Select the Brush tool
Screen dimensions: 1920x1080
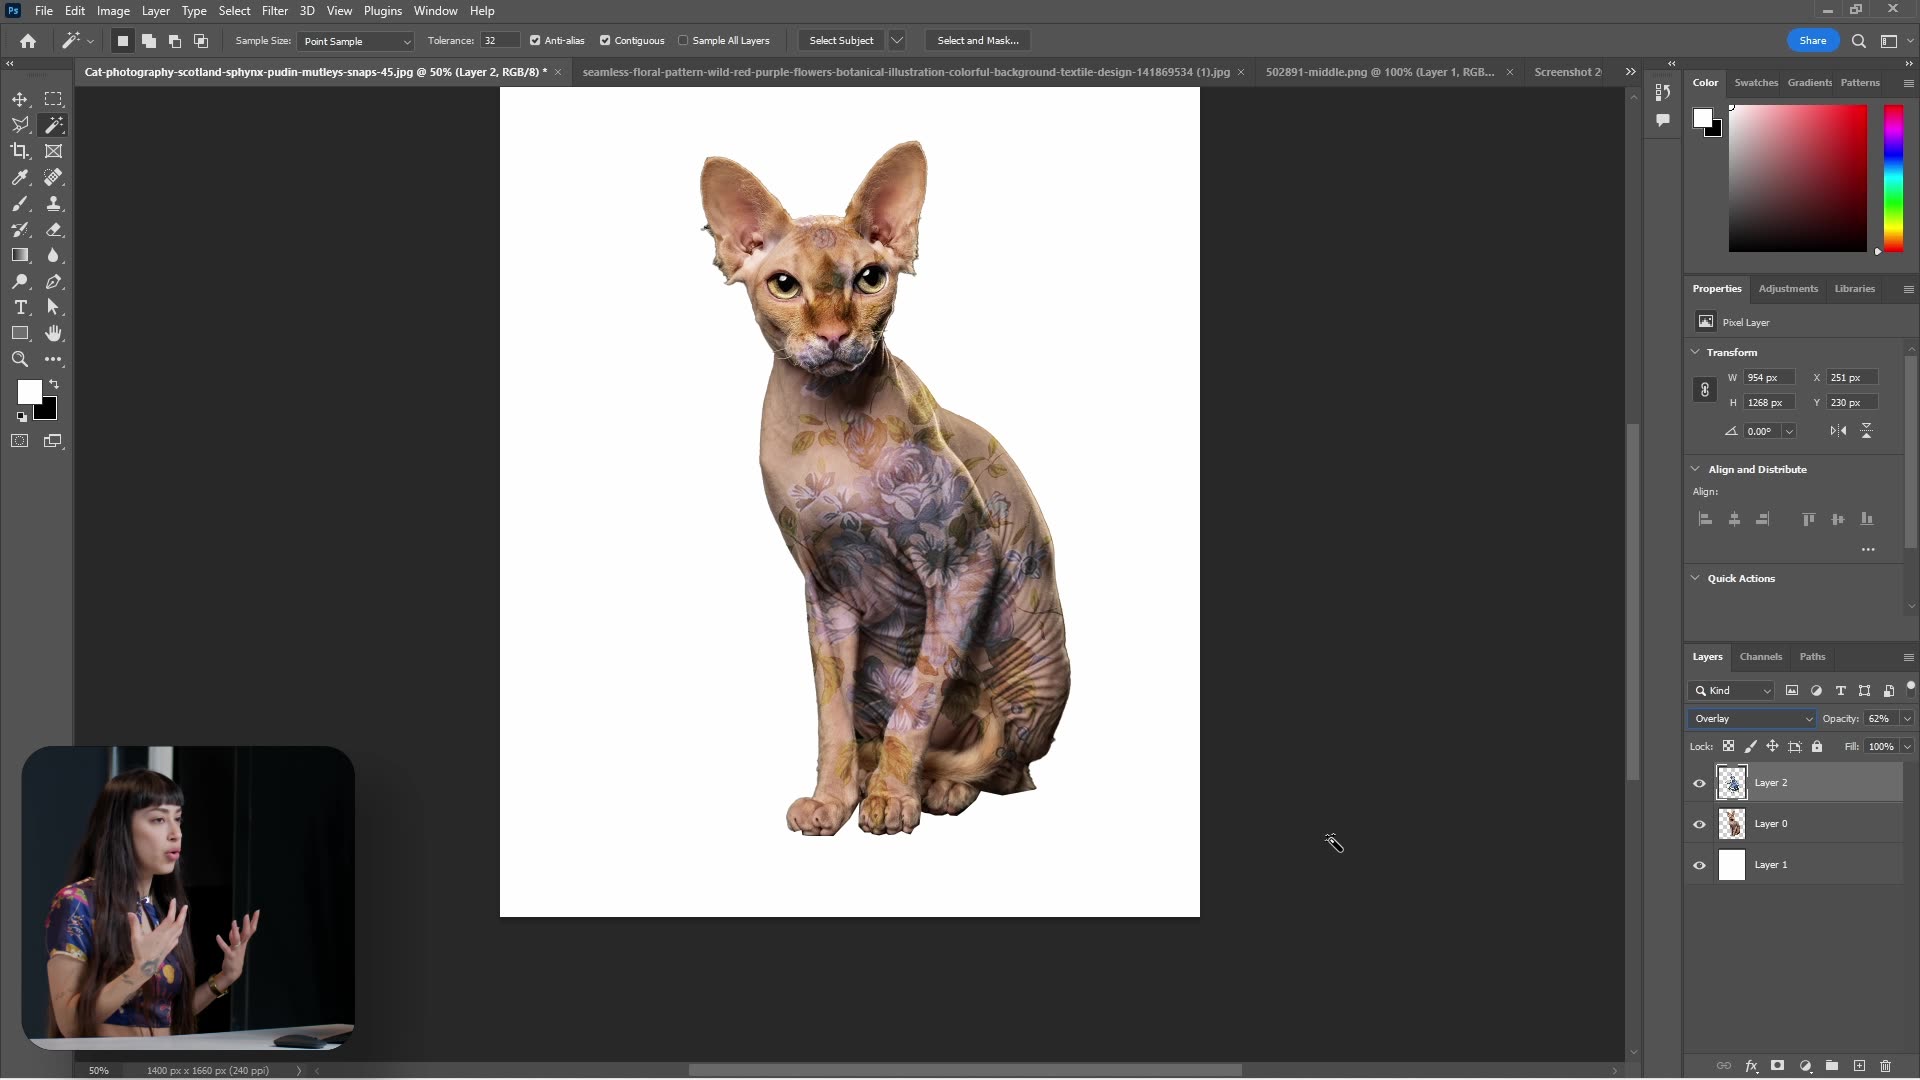20,203
